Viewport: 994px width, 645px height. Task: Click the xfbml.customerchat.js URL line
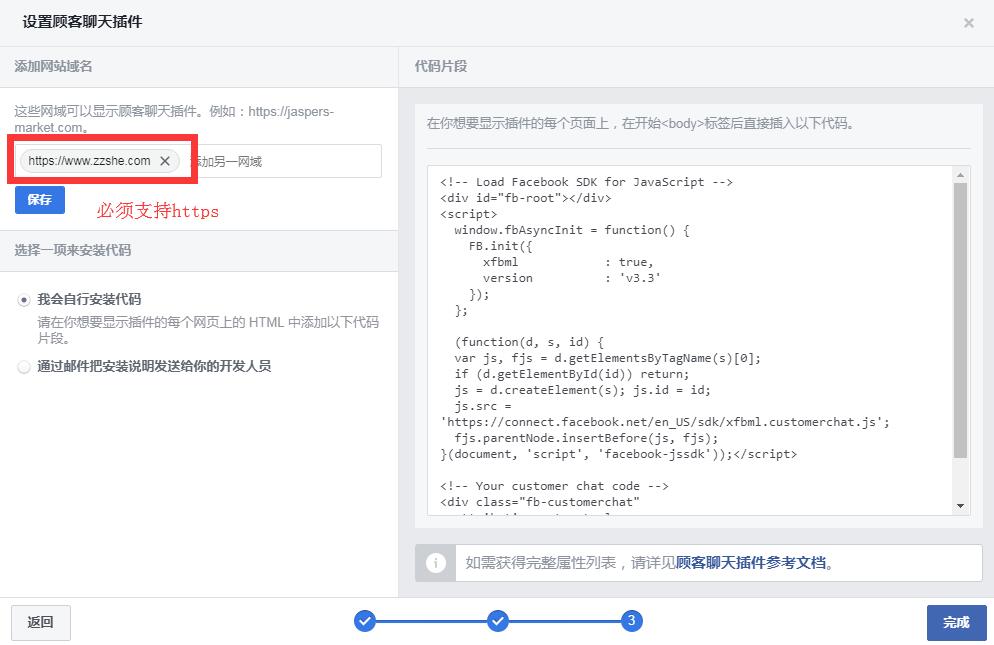point(665,422)
